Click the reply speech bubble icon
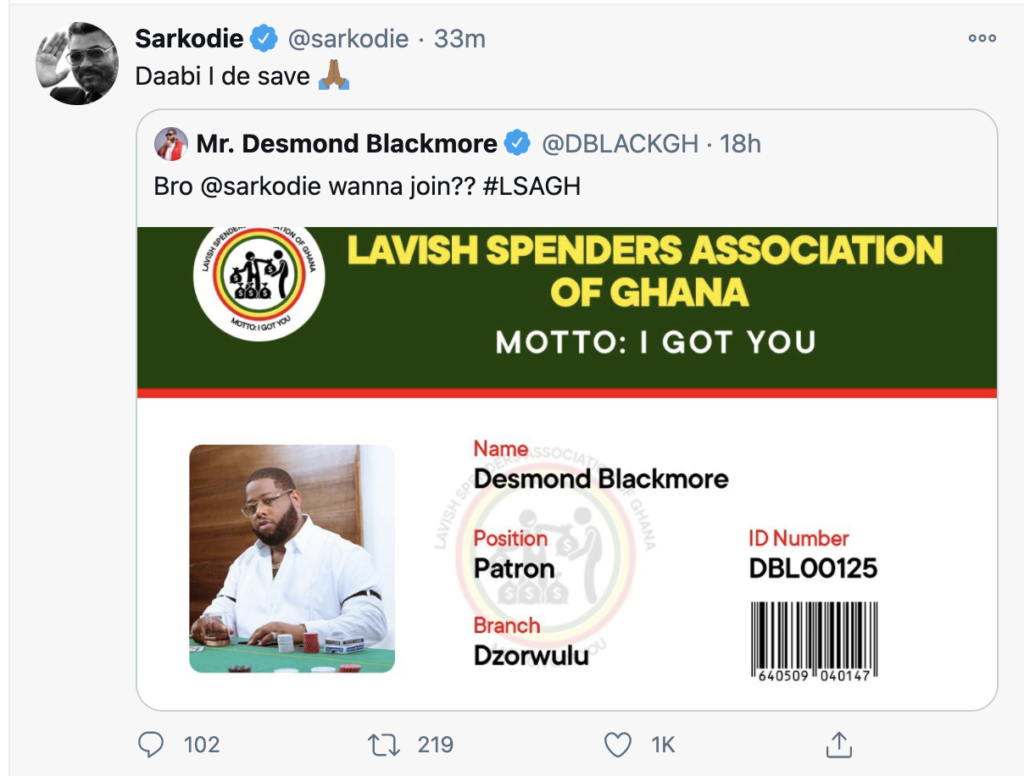 click(149, 744)
